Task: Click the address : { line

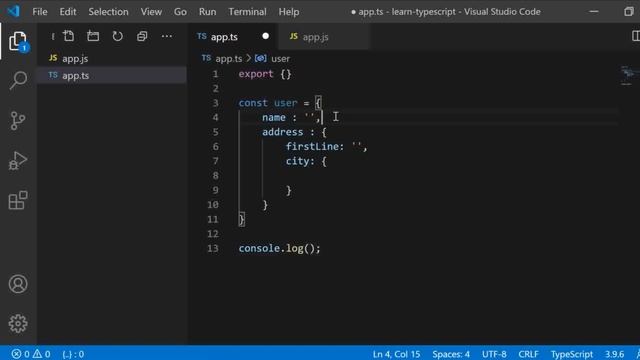Action: pyautogui.click(x=294, y=132)
